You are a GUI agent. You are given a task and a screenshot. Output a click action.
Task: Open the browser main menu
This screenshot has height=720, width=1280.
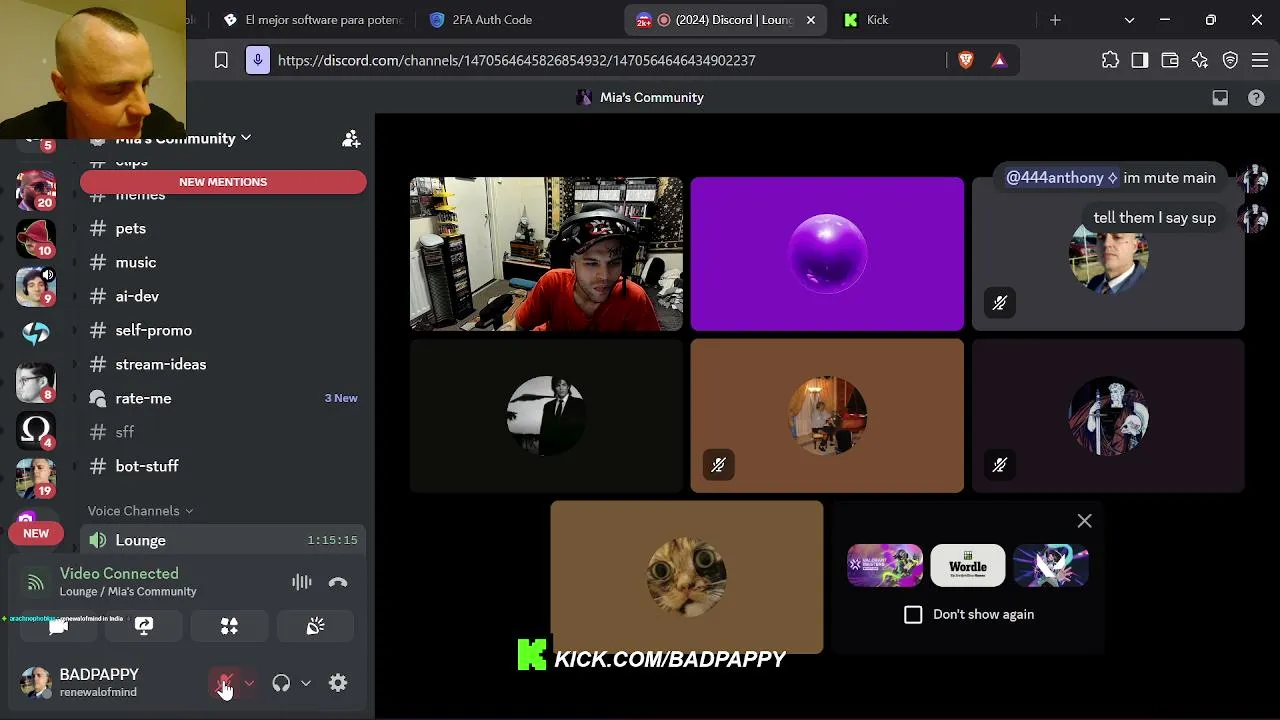pyautogui.click(x=1261, y=60)
